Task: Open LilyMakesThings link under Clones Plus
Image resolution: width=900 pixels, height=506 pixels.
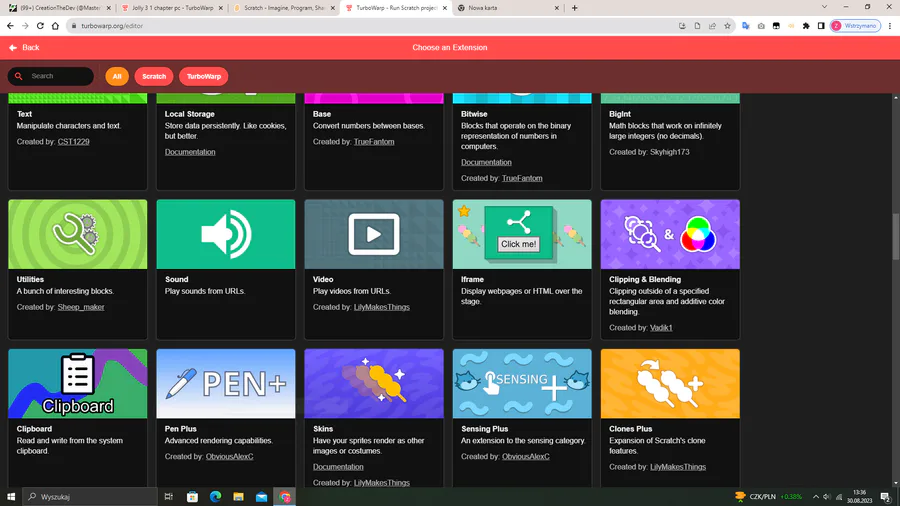Action: click(x=678, y=467)
